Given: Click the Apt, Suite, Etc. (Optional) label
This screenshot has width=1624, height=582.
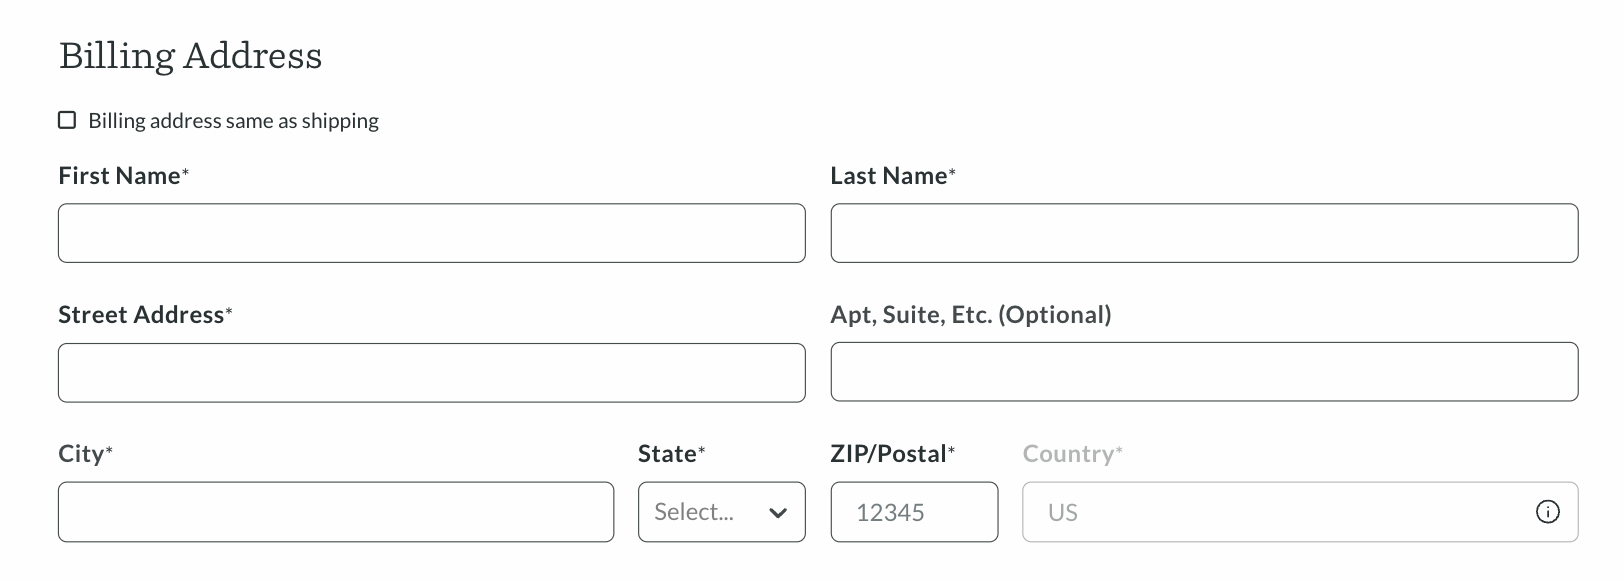Looking at the screenshot, I should click(x=971, y=315).
